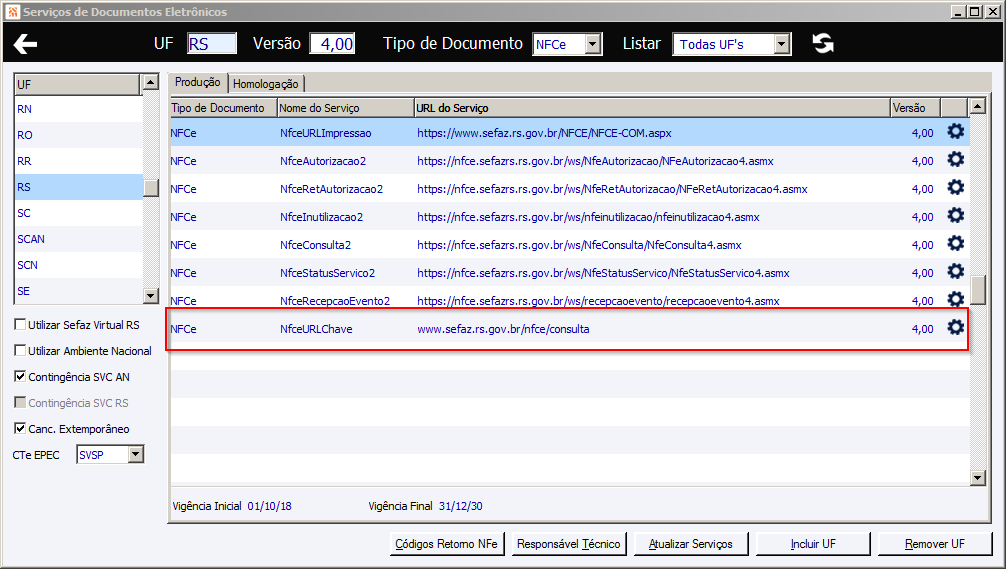
Task: Open settings gear for NfceURLChave row
Action: click(955, 327)
